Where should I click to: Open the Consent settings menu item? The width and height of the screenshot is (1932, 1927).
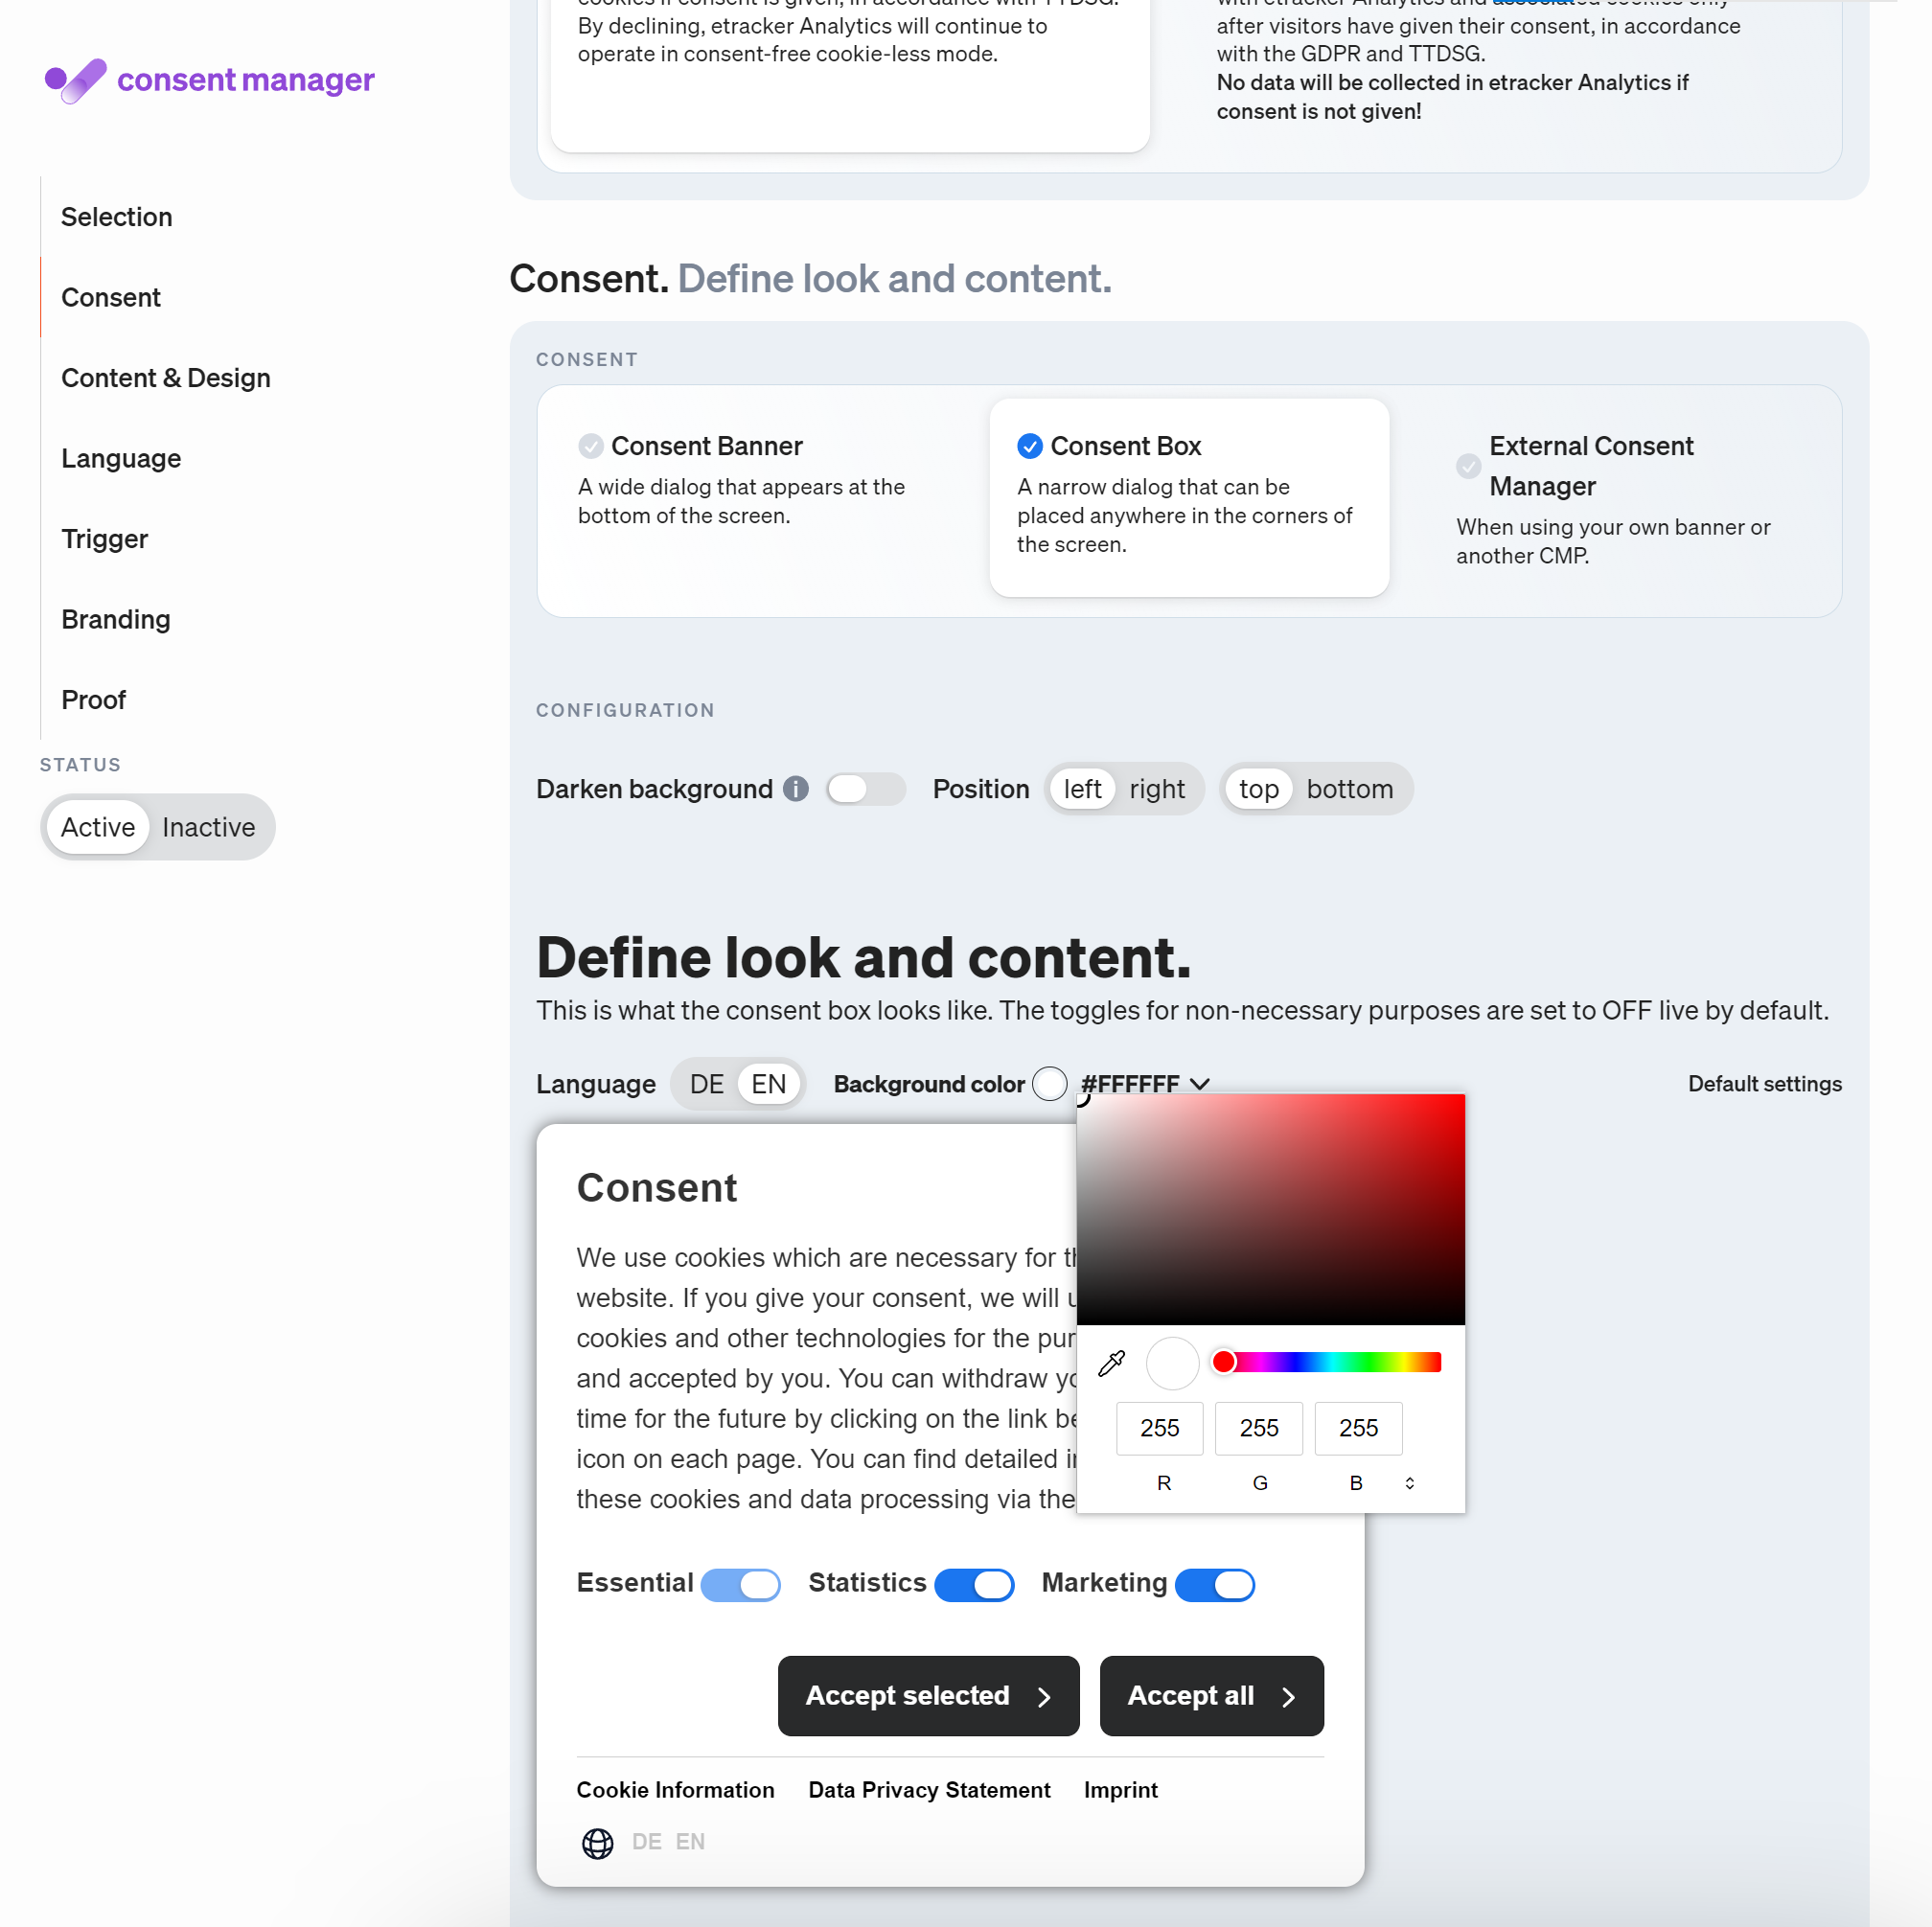111,295
